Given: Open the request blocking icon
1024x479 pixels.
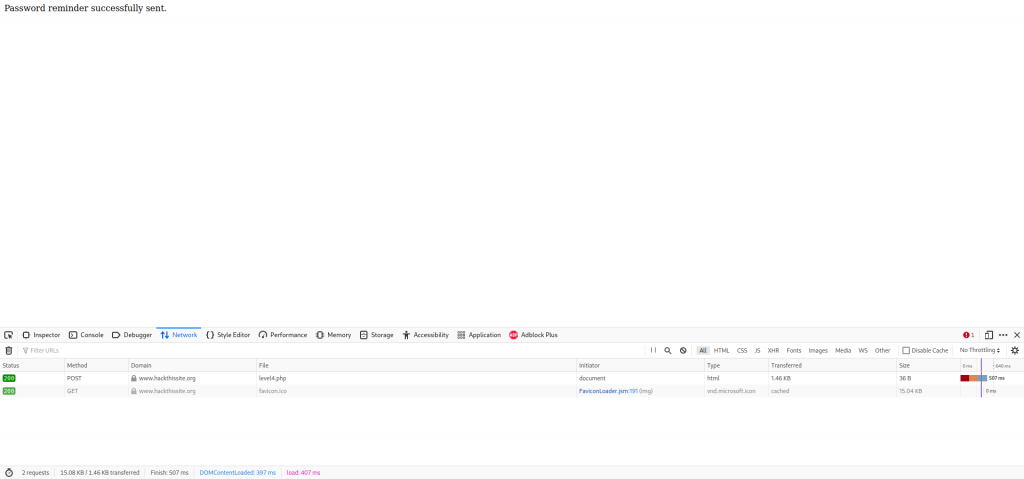Looking at the screenshot, I should coord(683,351).
